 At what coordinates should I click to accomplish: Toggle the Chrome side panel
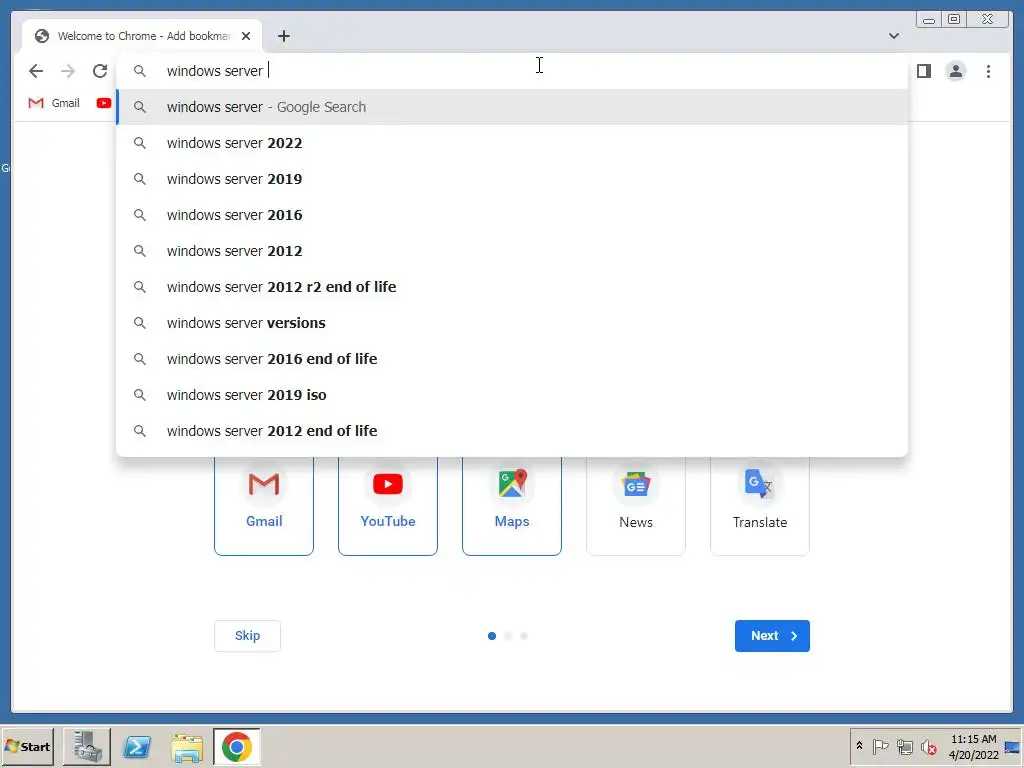[x=923, y=71]
